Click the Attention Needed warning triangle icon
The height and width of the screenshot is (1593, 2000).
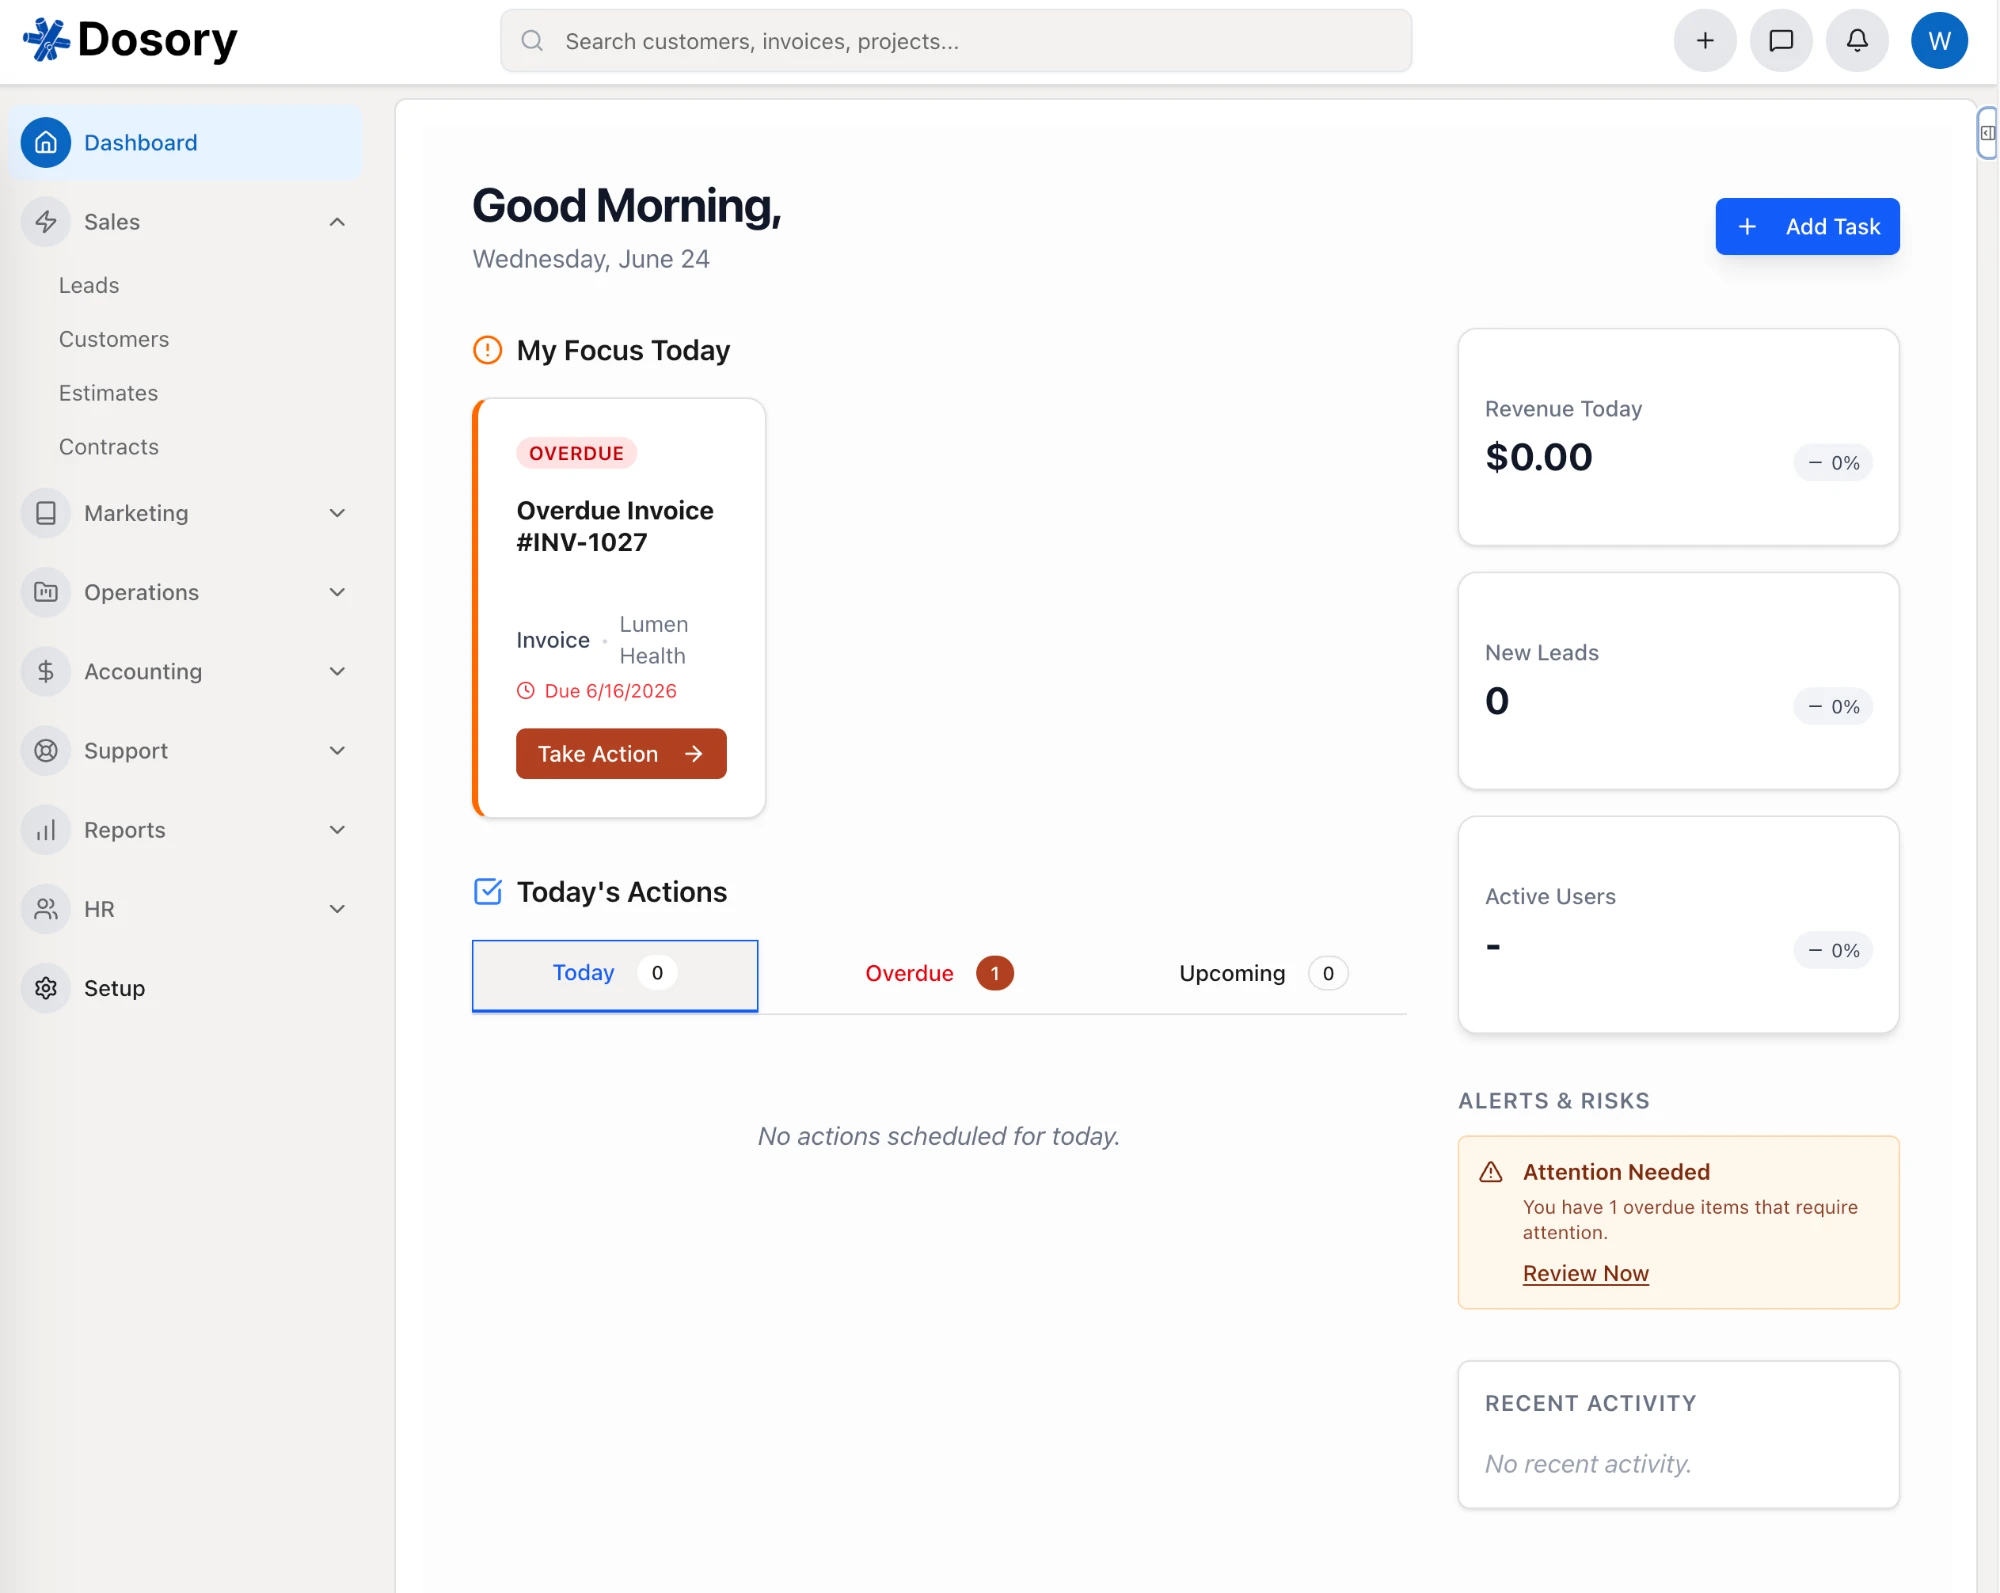click(1491, 1172)
